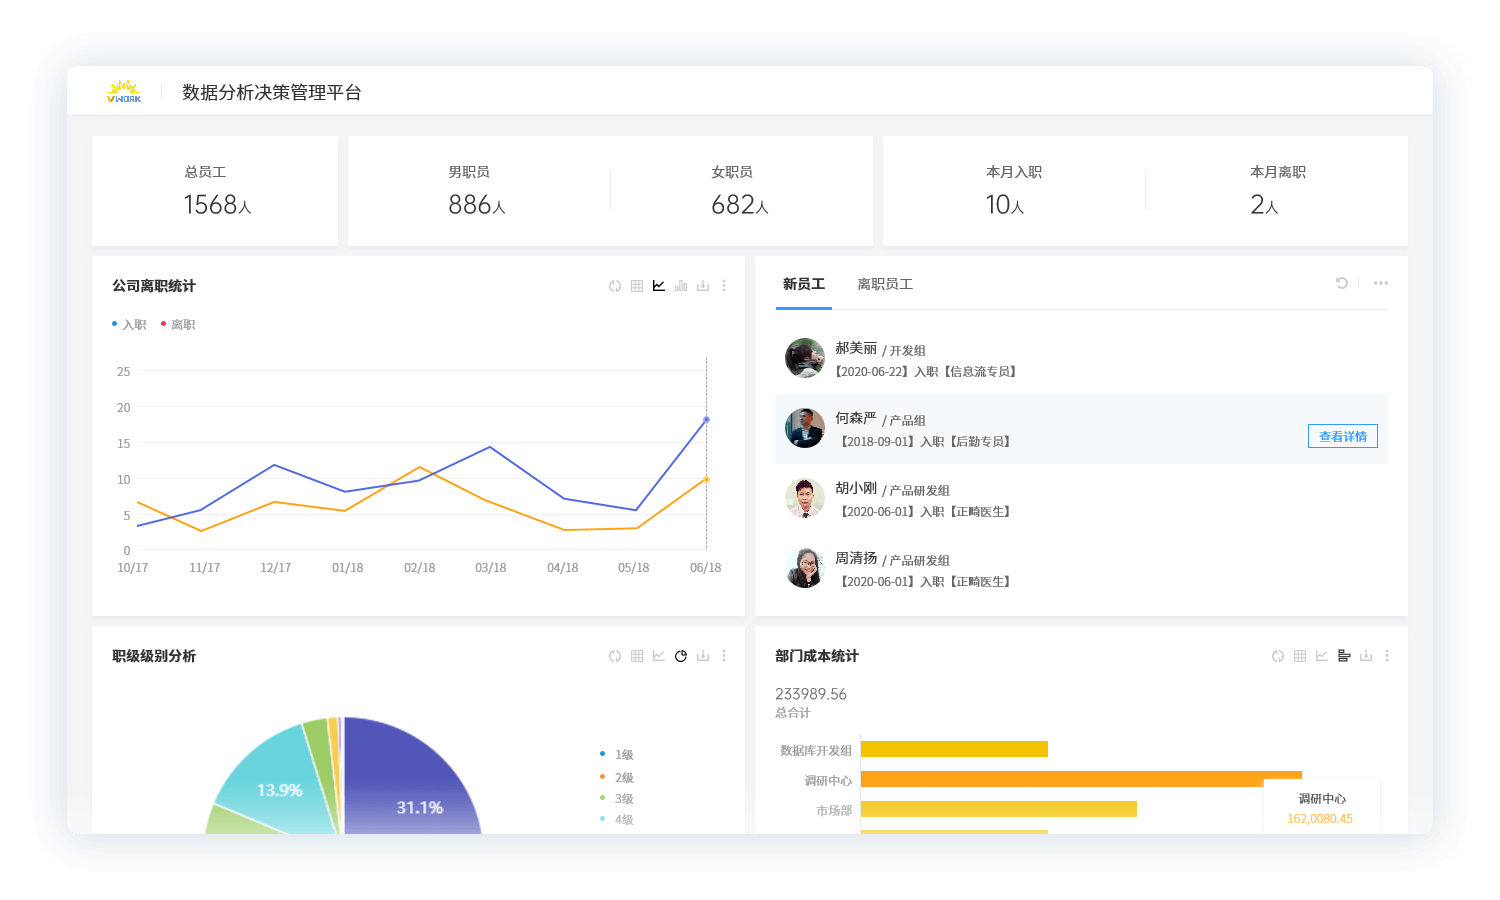Select employee name 何森严
The height and width of the screenshot is (900, 1500).
pyautogui.click(x=856, y=418)
